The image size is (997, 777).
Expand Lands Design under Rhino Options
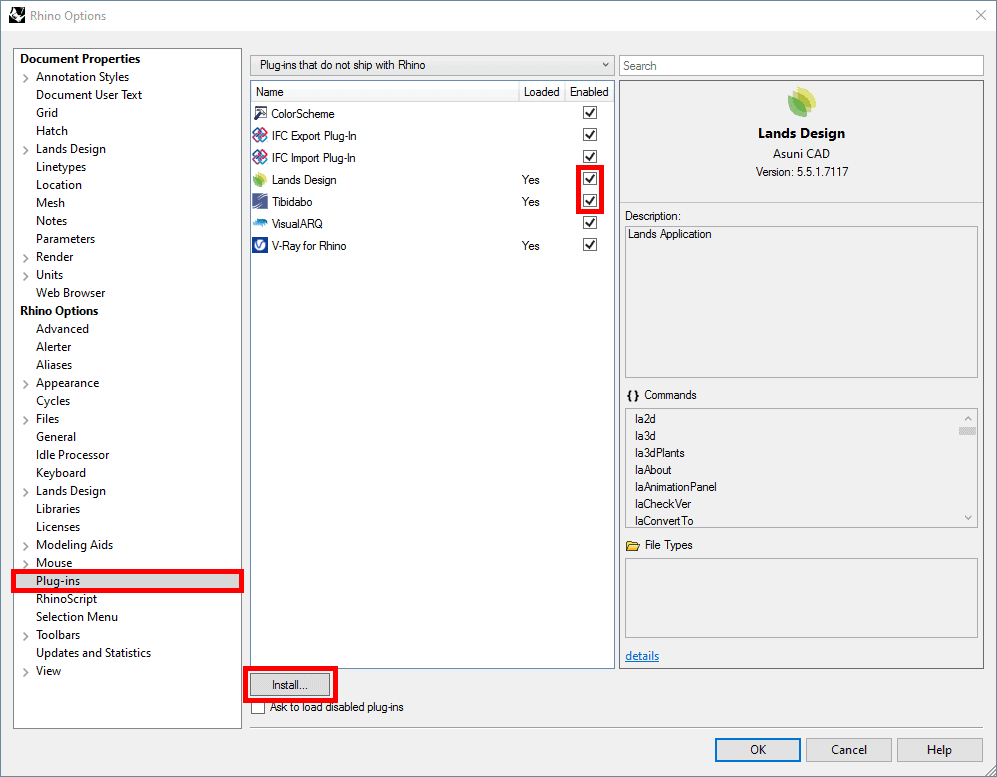pos(25,492)
